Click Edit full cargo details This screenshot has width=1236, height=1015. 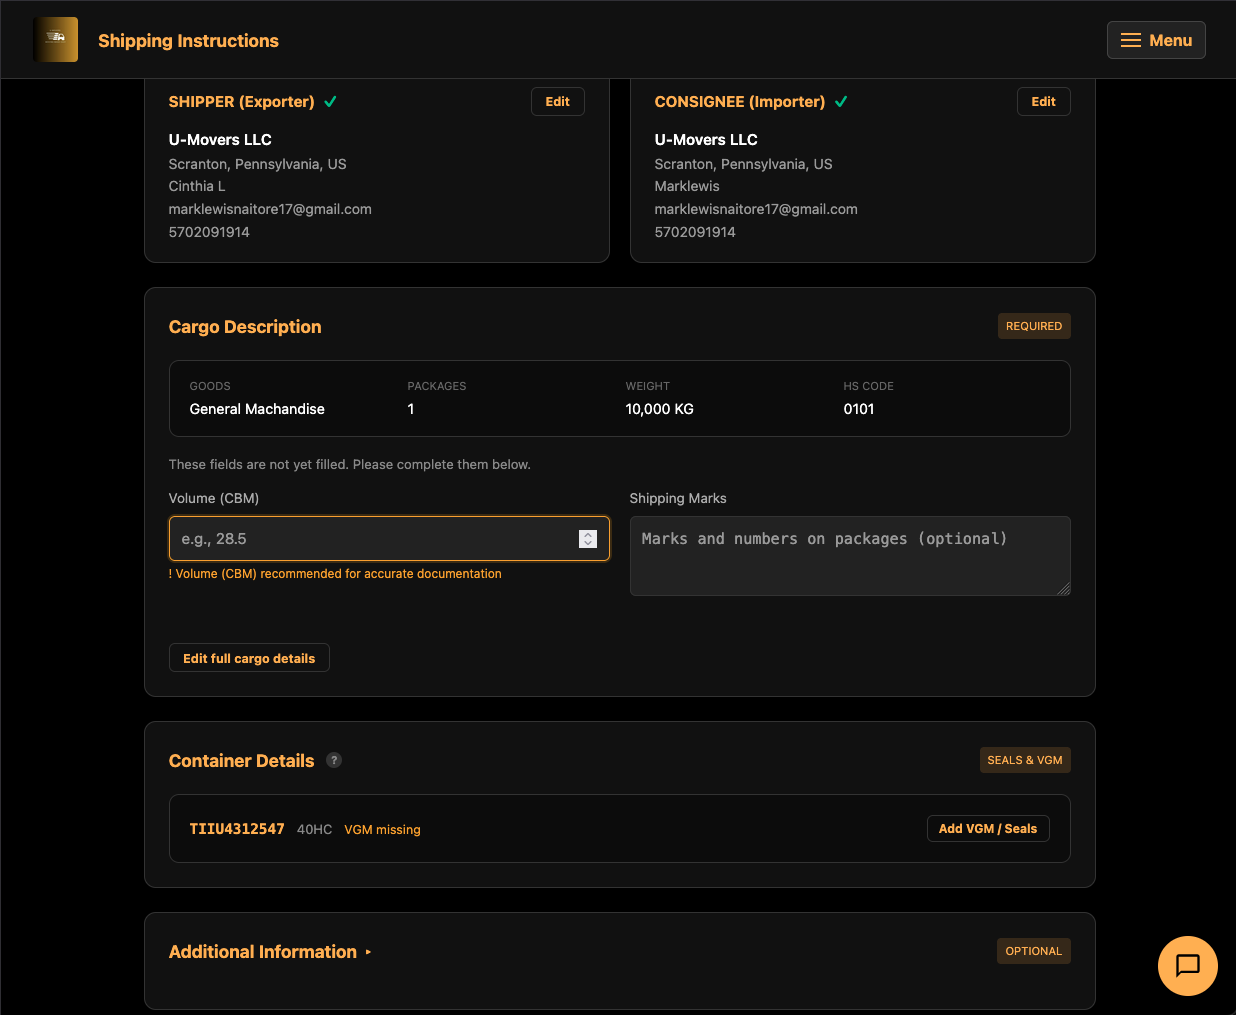[248, 657]
